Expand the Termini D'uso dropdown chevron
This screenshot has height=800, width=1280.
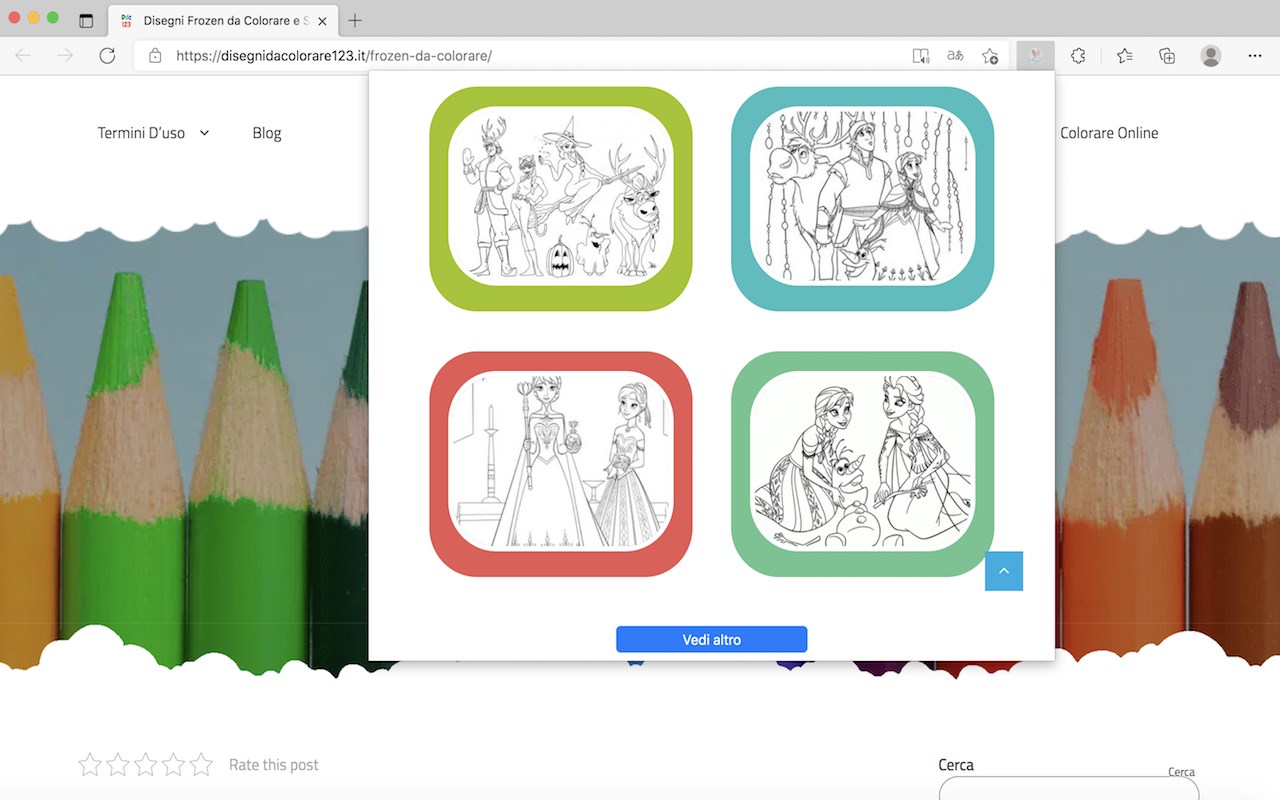click(x=205, y=133)
